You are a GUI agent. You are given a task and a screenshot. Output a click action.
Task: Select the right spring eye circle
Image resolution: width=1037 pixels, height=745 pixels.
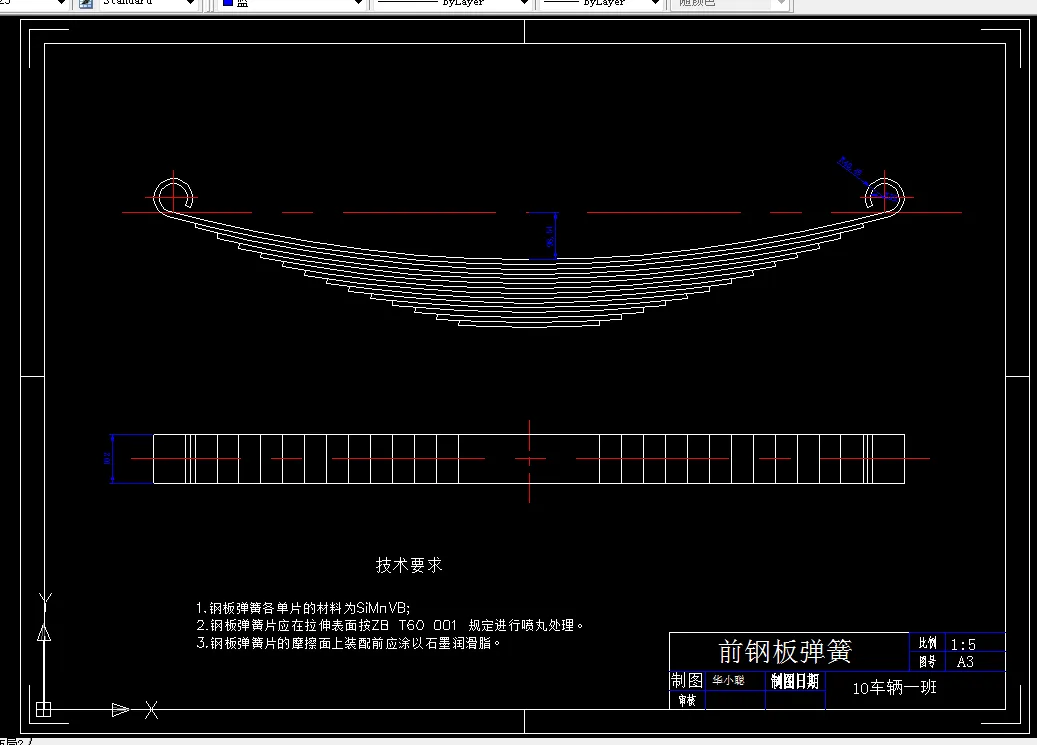pos(885,196)
